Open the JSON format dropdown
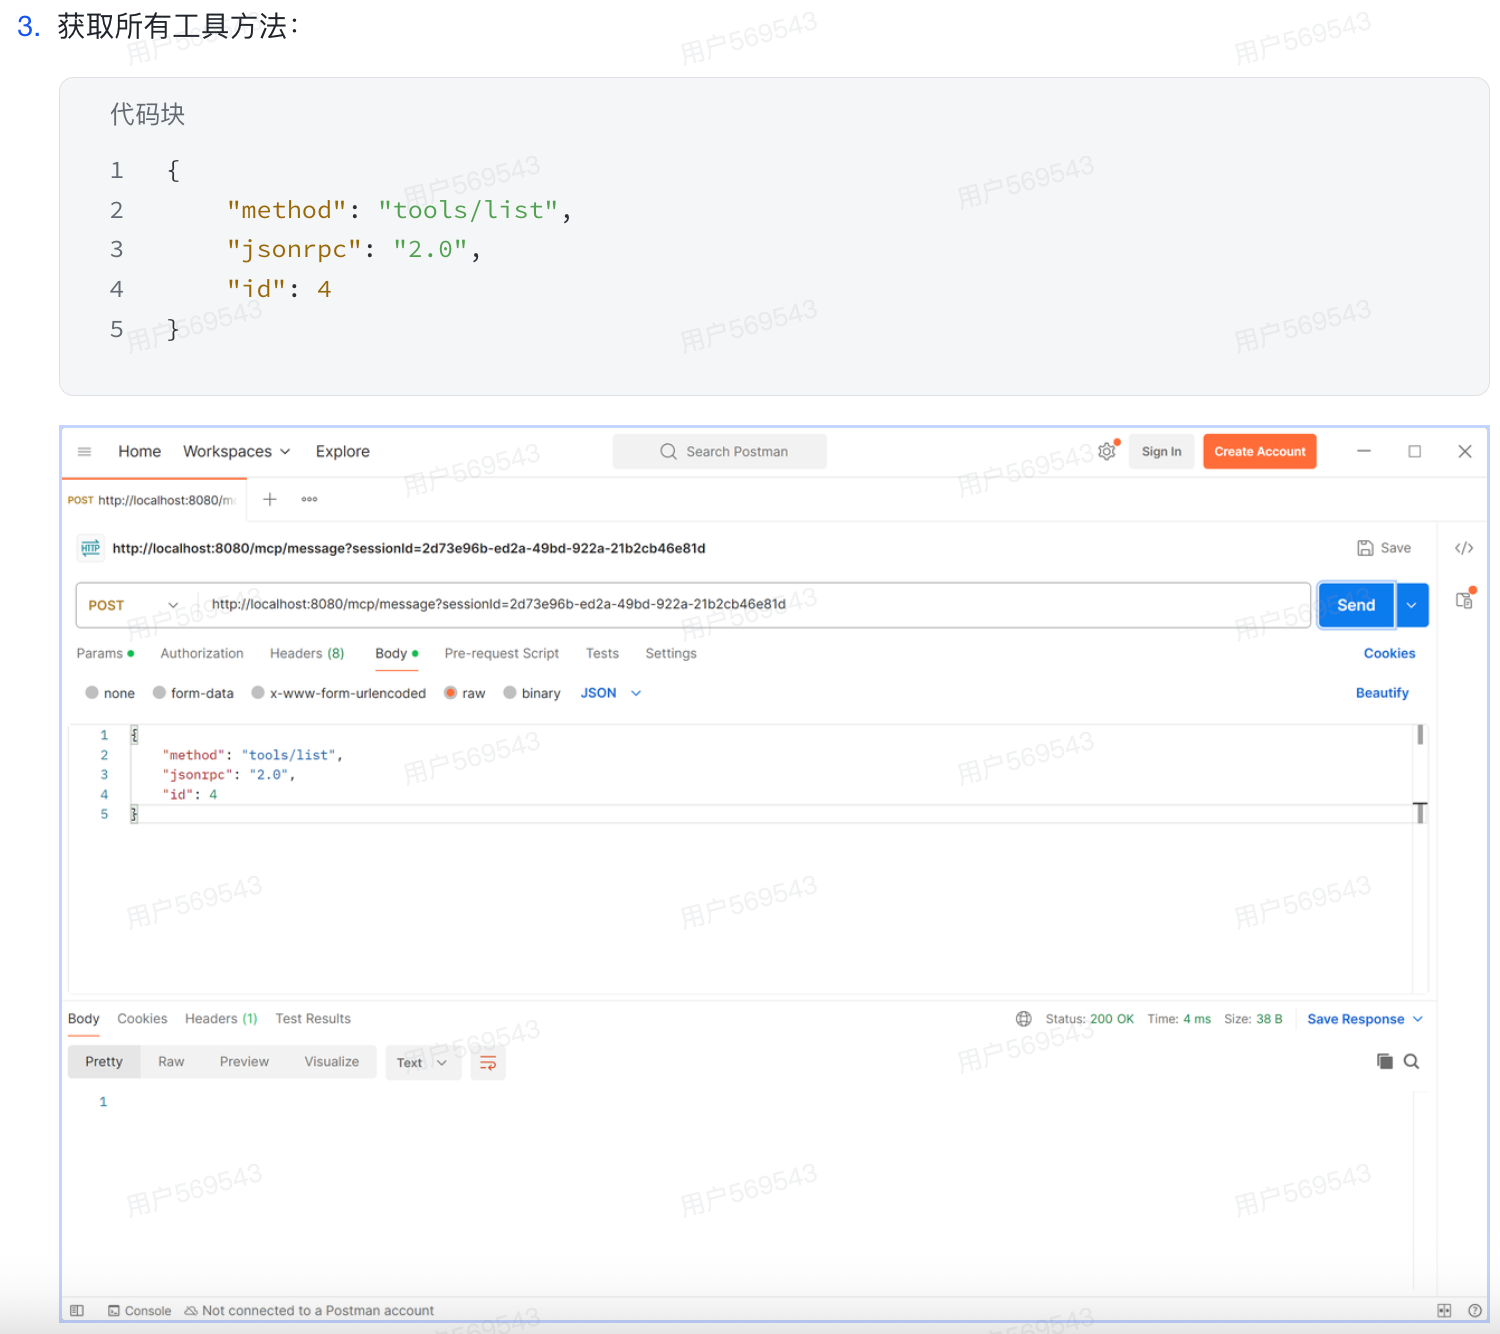Image resolution: width=1500 pixels, height=1334 pixels. [611, 693]
